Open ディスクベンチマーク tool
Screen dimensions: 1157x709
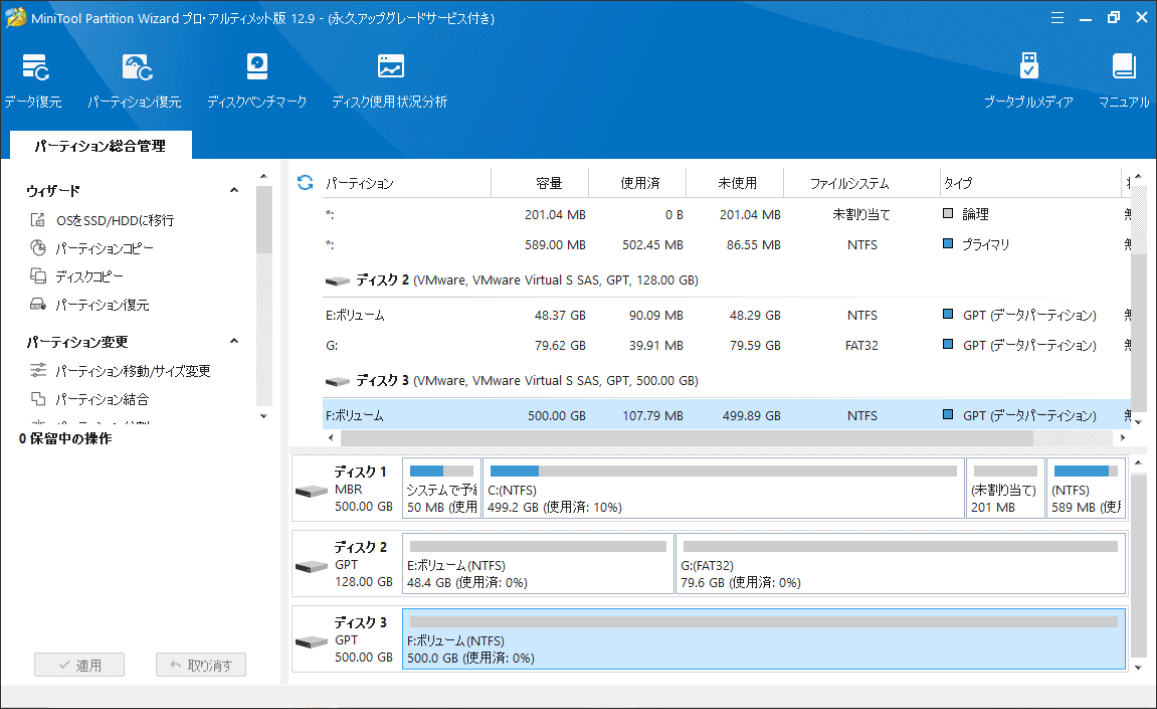(x=257, y=80)
